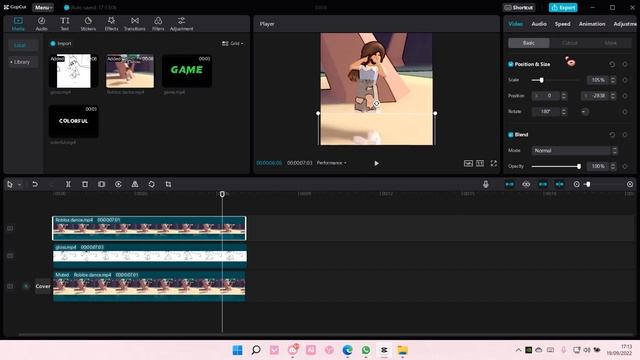Viewport: 640px width, 360px height.
Task: Open the Effects panel
Action: point(111,24)
